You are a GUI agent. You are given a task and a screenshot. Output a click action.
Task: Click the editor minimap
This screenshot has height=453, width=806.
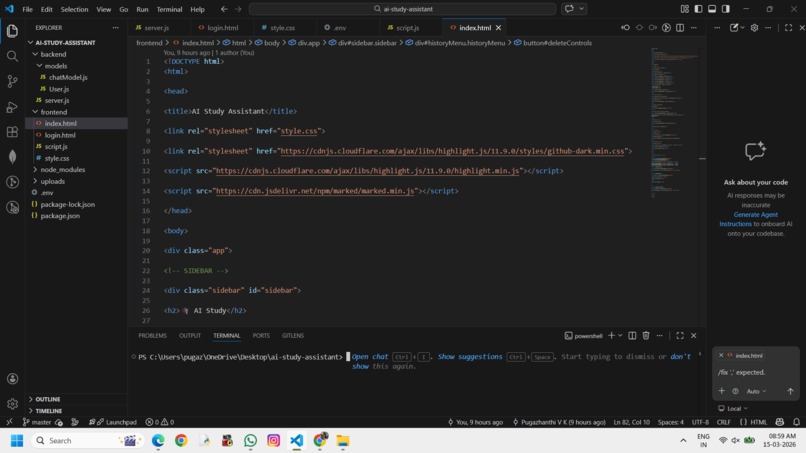(x=675, y=121)
